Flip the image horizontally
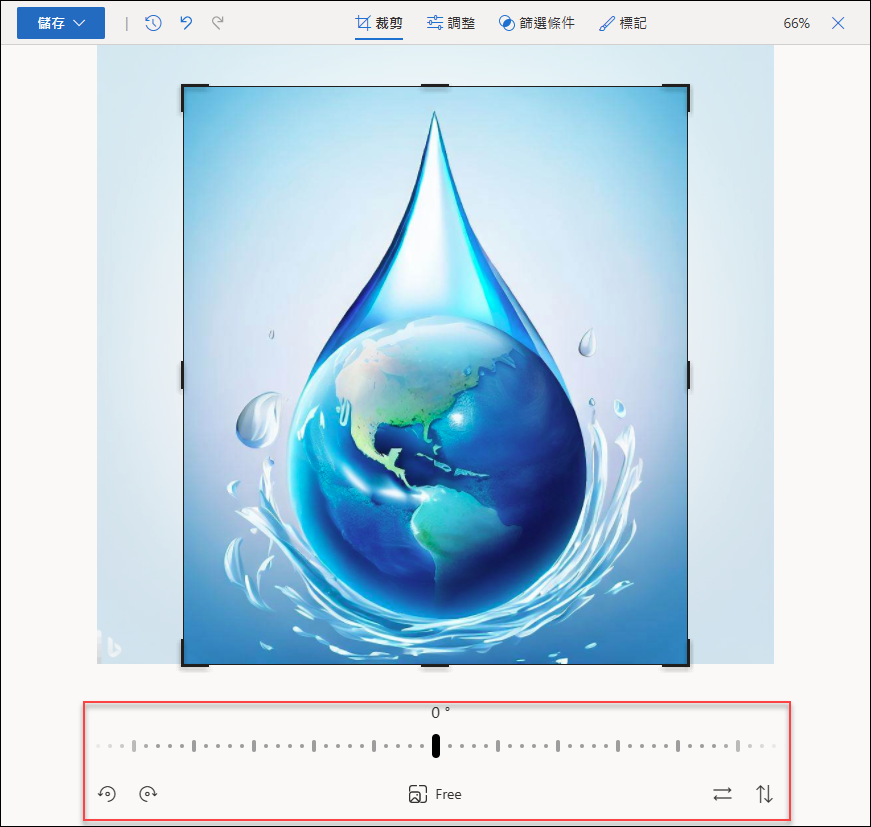 click(x=722, y=794)
